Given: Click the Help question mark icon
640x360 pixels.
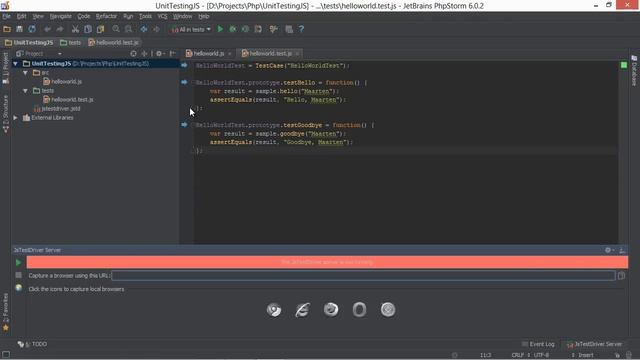Looking at the screenshot, I should pyautogui.click(x=301, y=29).
